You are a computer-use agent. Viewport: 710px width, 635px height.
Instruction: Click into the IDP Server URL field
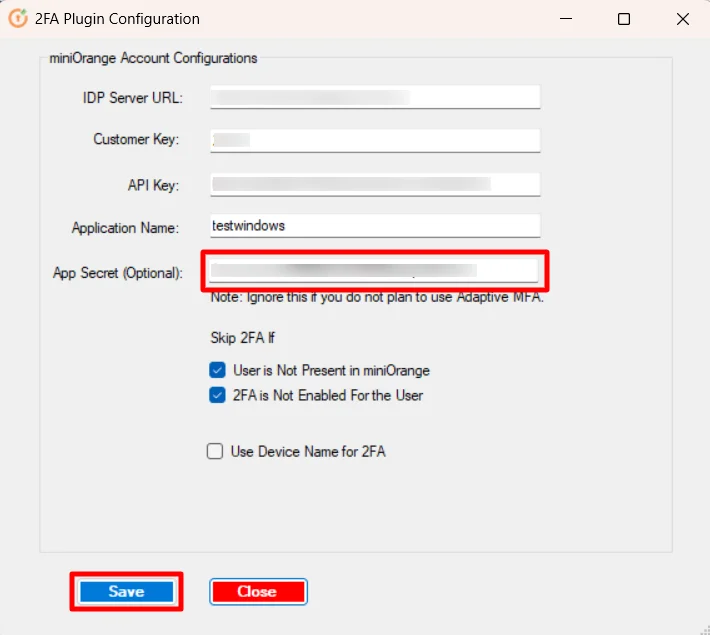point(375,97)
